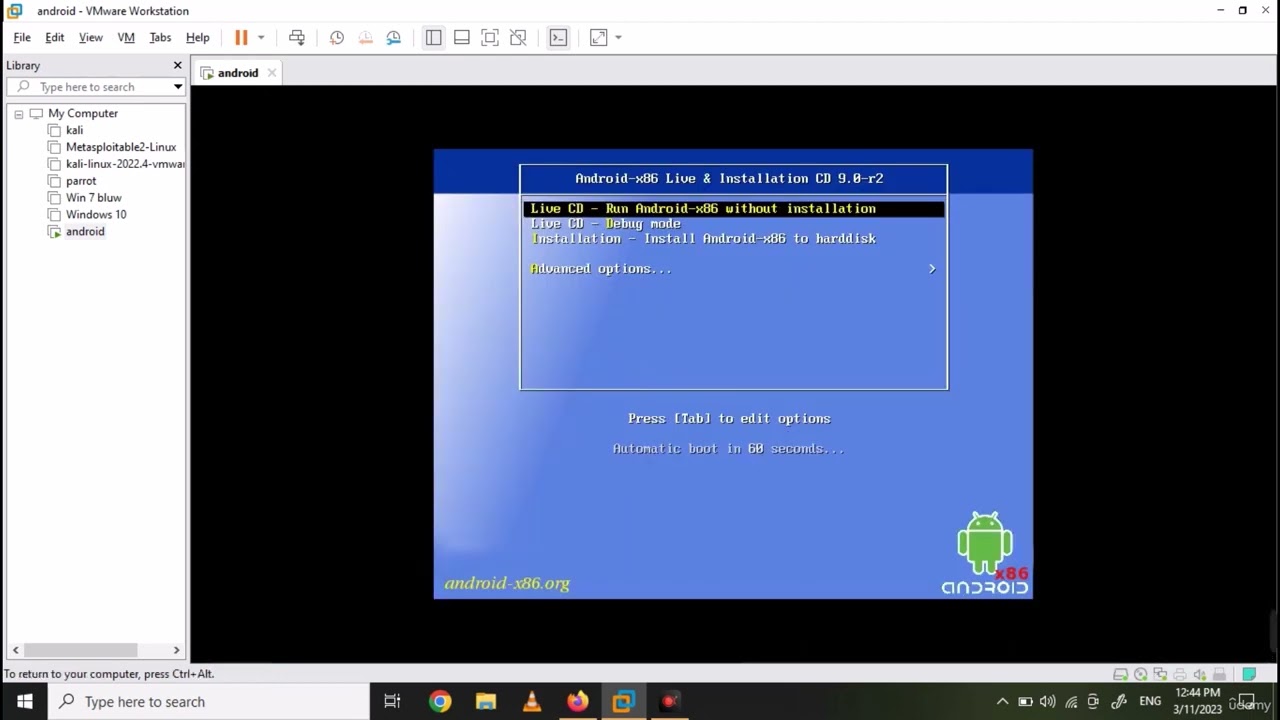Viewport: 1280px width, 720px height.
Task: Open the VM menu
Action: pyautogui.click(x=126, y=37)
